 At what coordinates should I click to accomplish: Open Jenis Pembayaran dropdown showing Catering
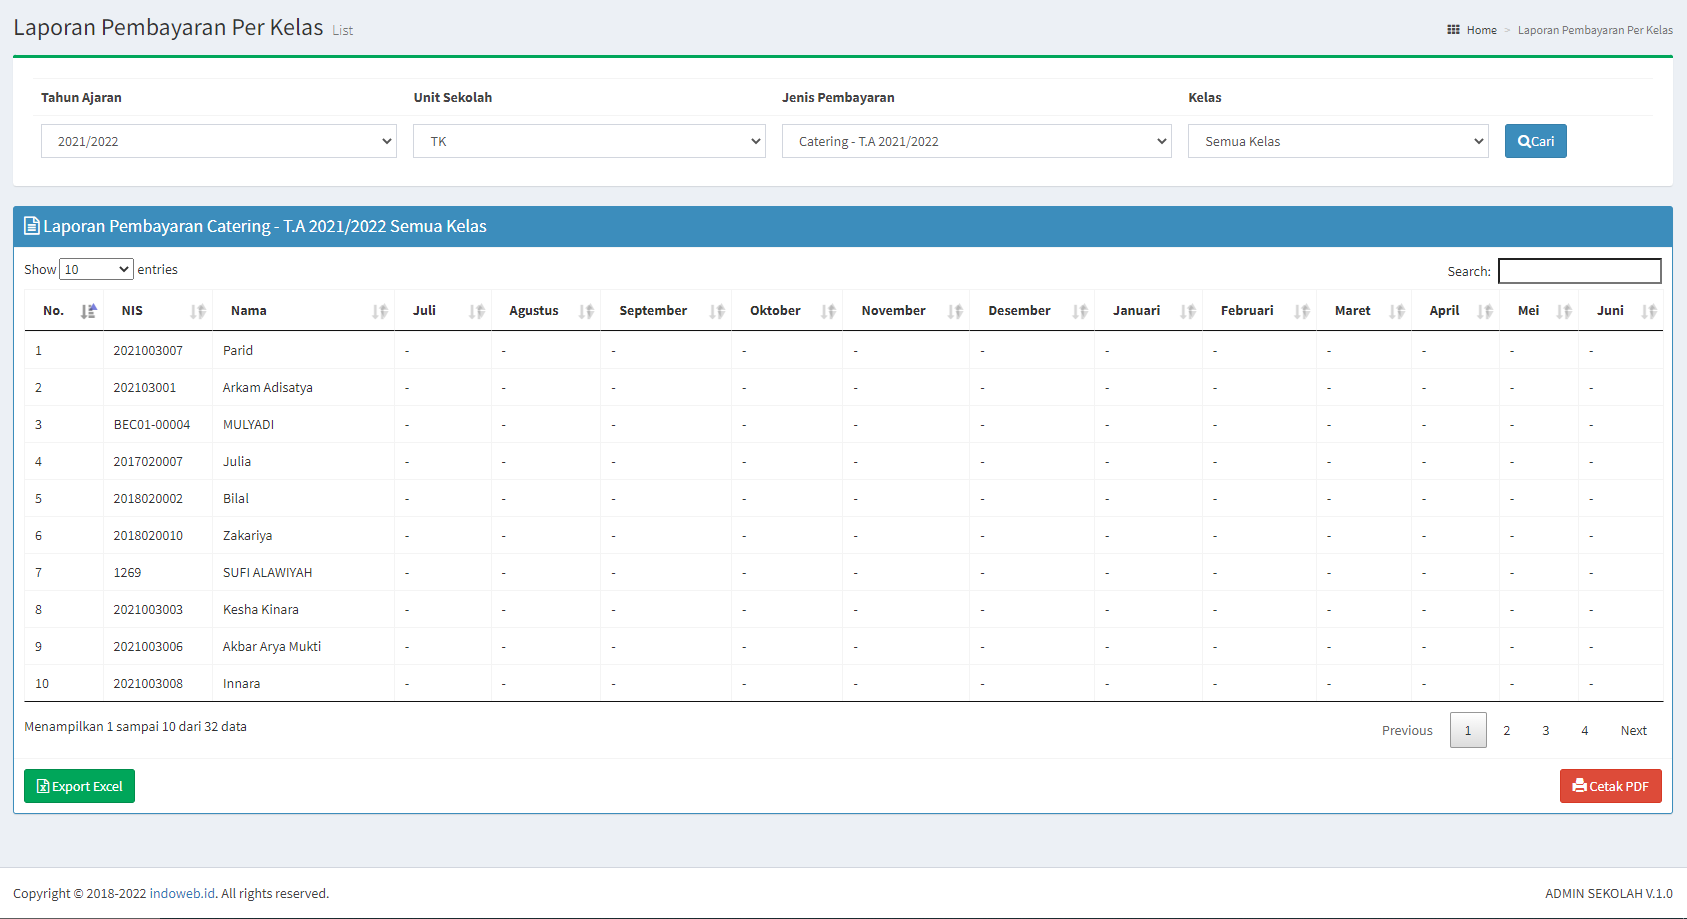977,141
